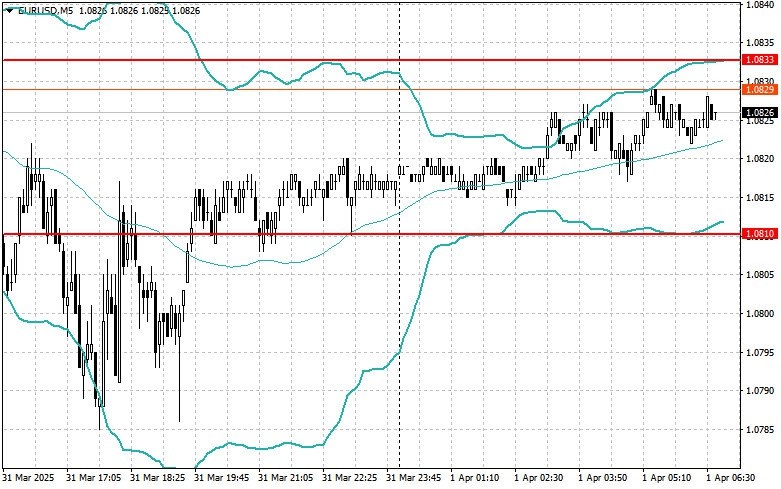Click the 1 Apr 05:10 time label
This screenshot has width=781, height=489.
(666, 478)
